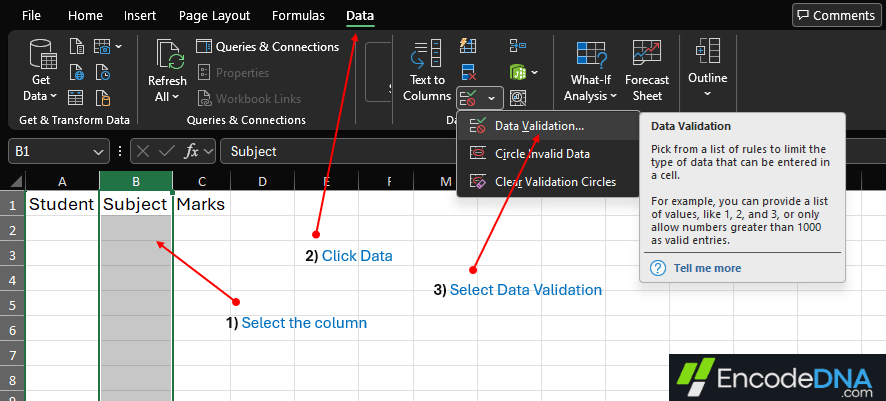Image resolution: width=886 pixels, height=401 pixels.
Task: Click the Insert Function fx icon
Action: click(192, 151)
